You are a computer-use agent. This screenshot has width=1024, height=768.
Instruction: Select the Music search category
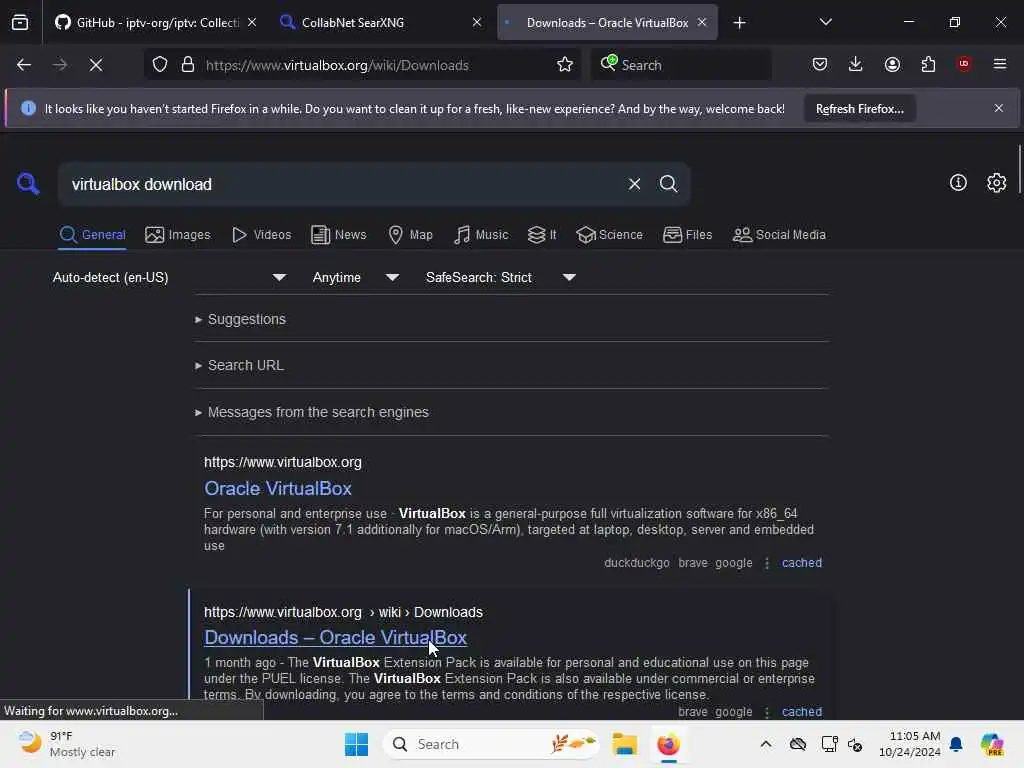tap(481, 235)
